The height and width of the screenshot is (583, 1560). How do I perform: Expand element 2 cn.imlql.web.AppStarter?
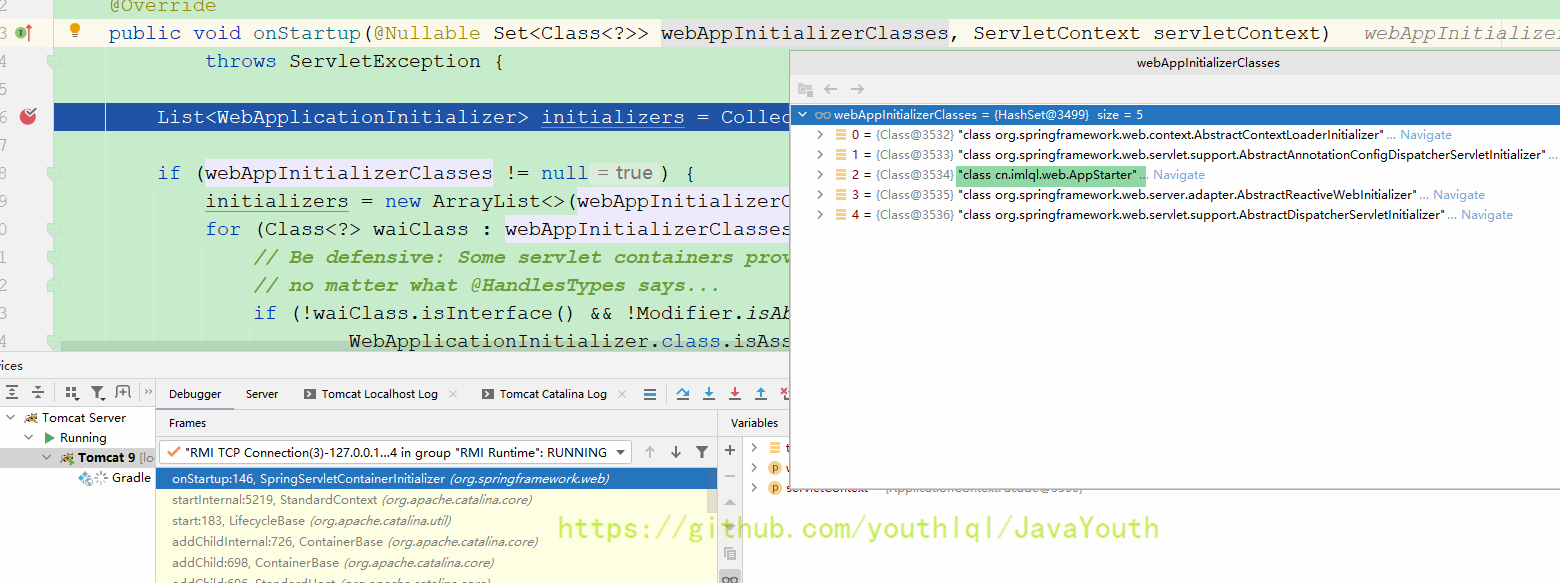(820, 175)
